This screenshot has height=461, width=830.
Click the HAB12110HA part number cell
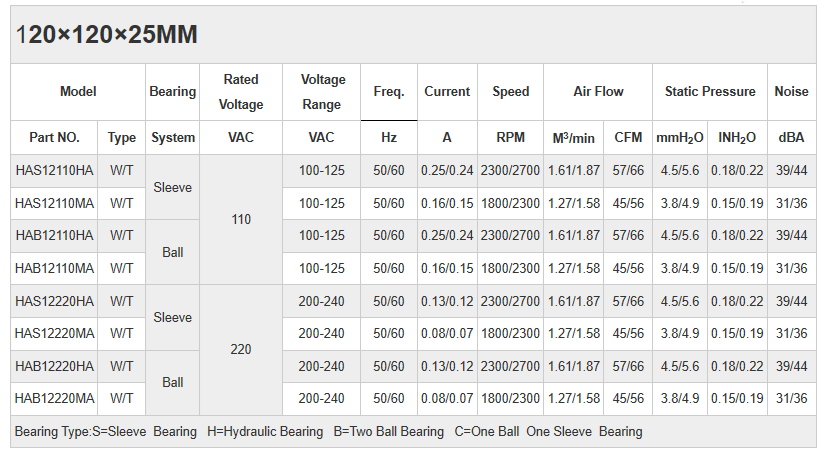pos(55,236)
